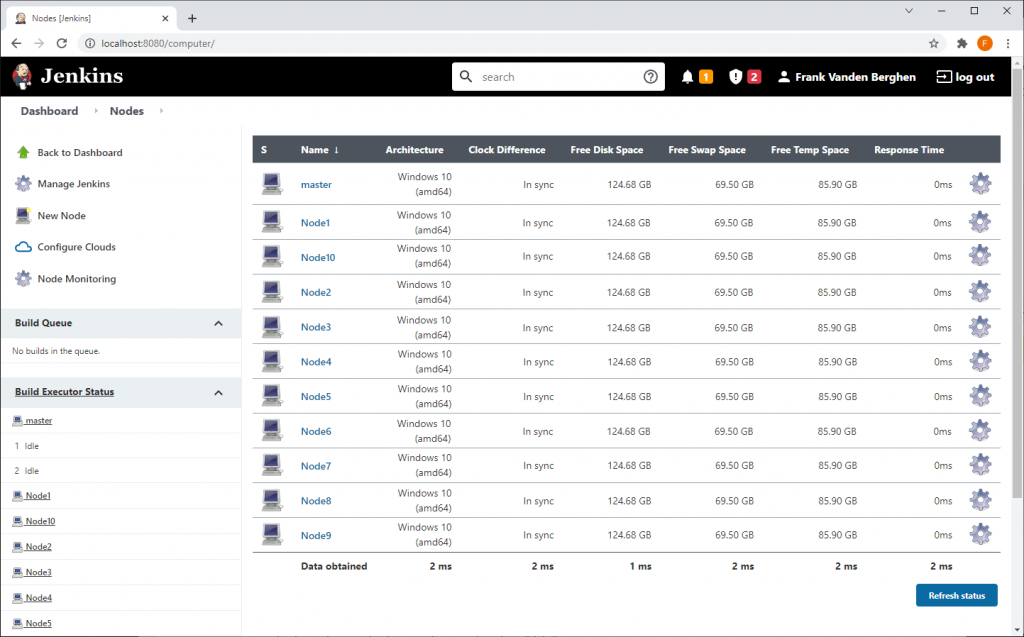Open the master node link in table

coord(316,185)
